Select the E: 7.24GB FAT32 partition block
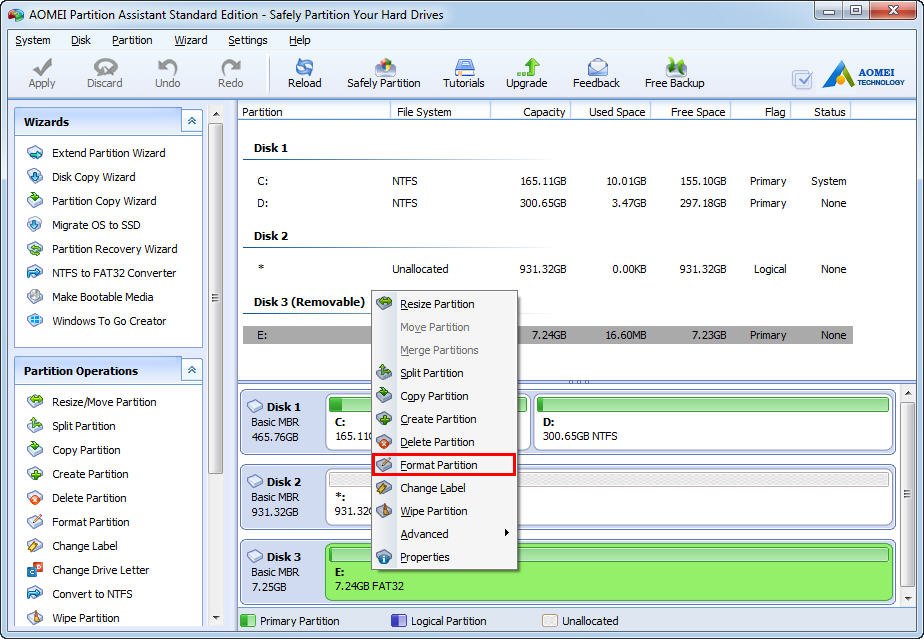The height and width of the screenshot is (639, 924). click(x=609, y=572)
